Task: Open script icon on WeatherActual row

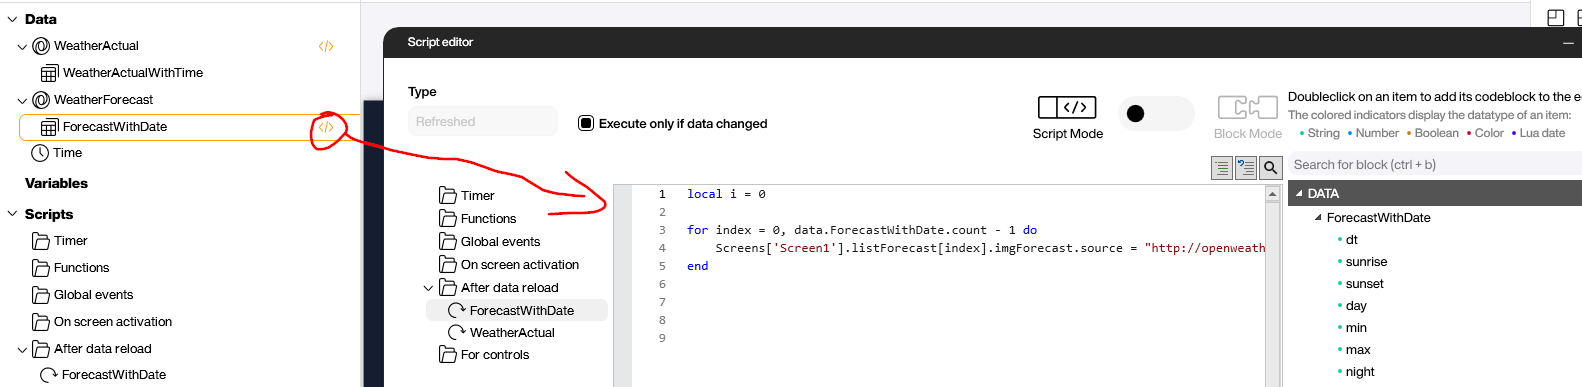Action: click(x=326, y=46)
